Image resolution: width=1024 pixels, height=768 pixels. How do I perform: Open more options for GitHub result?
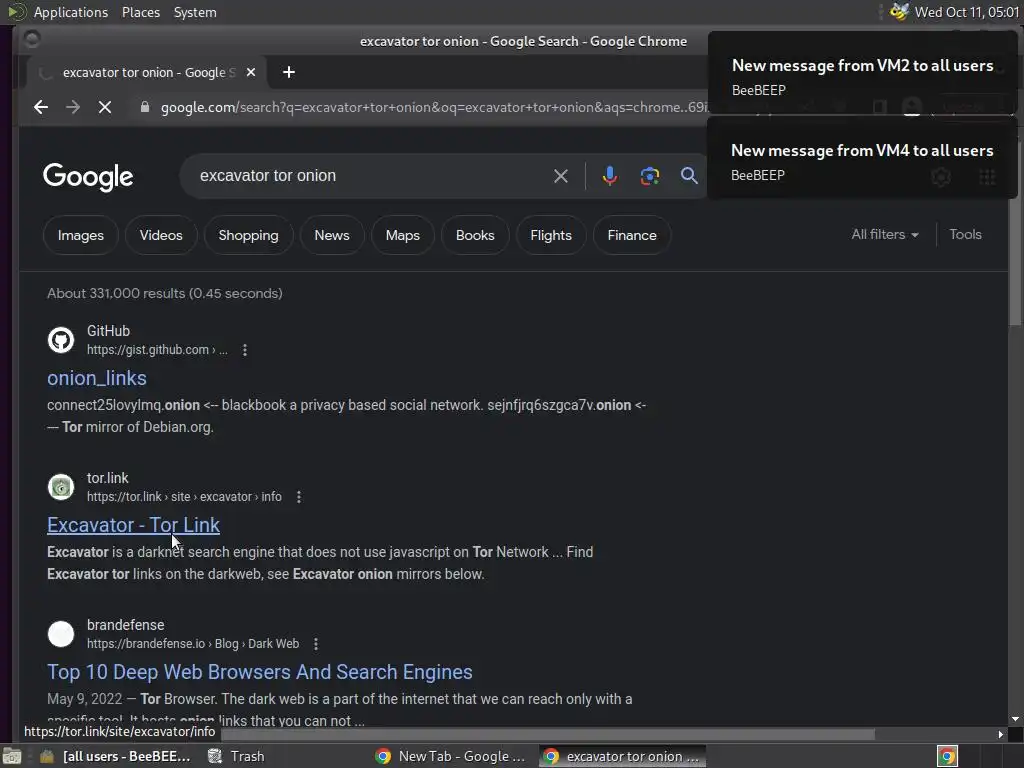(245, 350)
